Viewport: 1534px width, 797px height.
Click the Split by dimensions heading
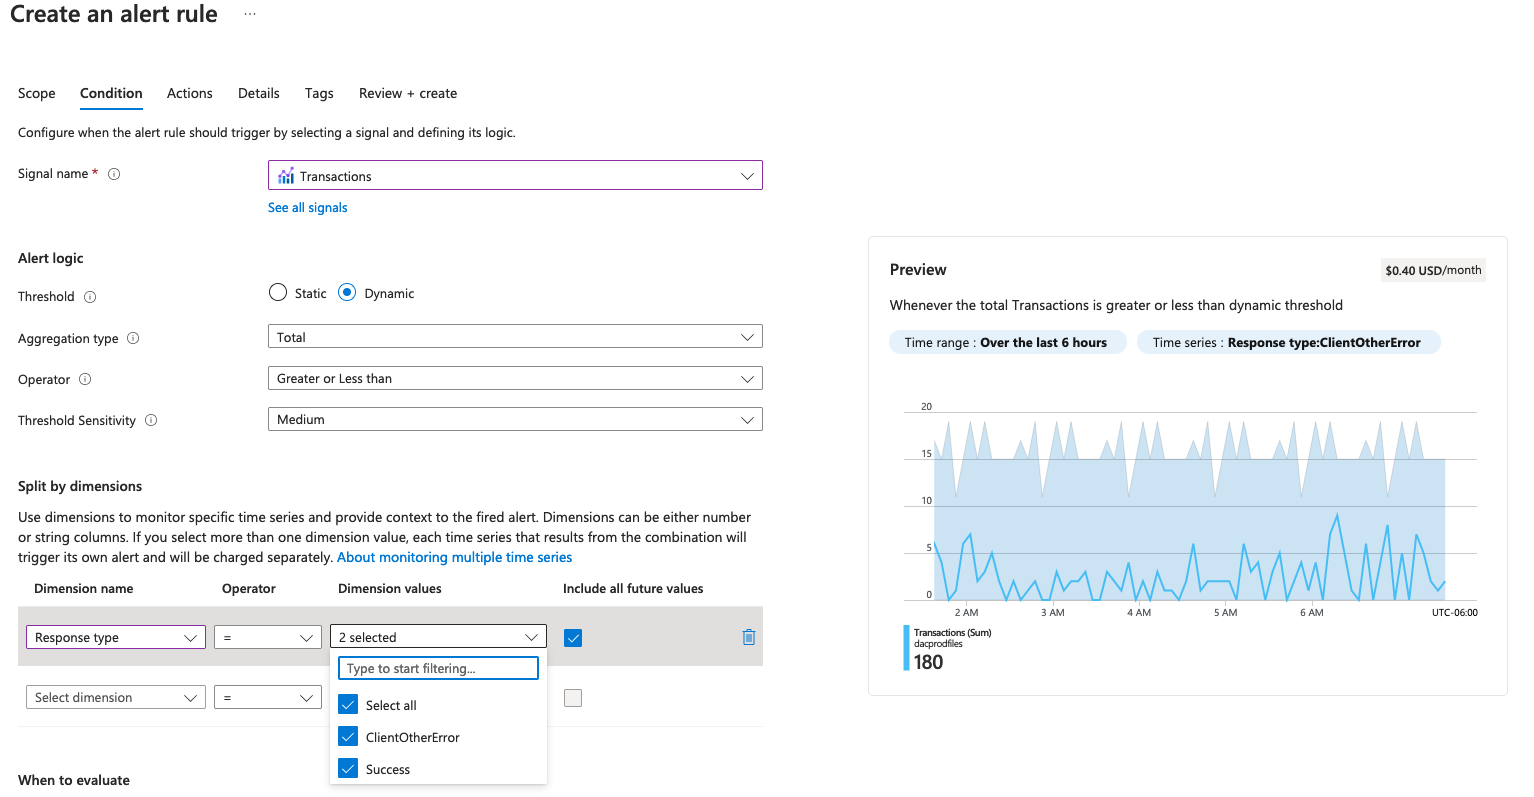(80, 486)
